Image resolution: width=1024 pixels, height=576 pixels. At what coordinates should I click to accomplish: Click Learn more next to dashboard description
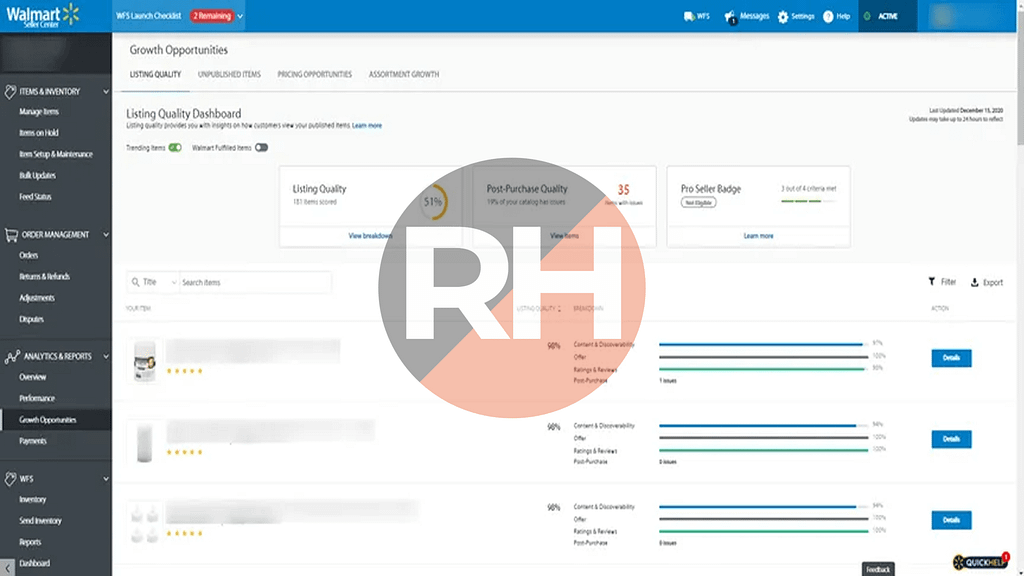tap(367, 125)
